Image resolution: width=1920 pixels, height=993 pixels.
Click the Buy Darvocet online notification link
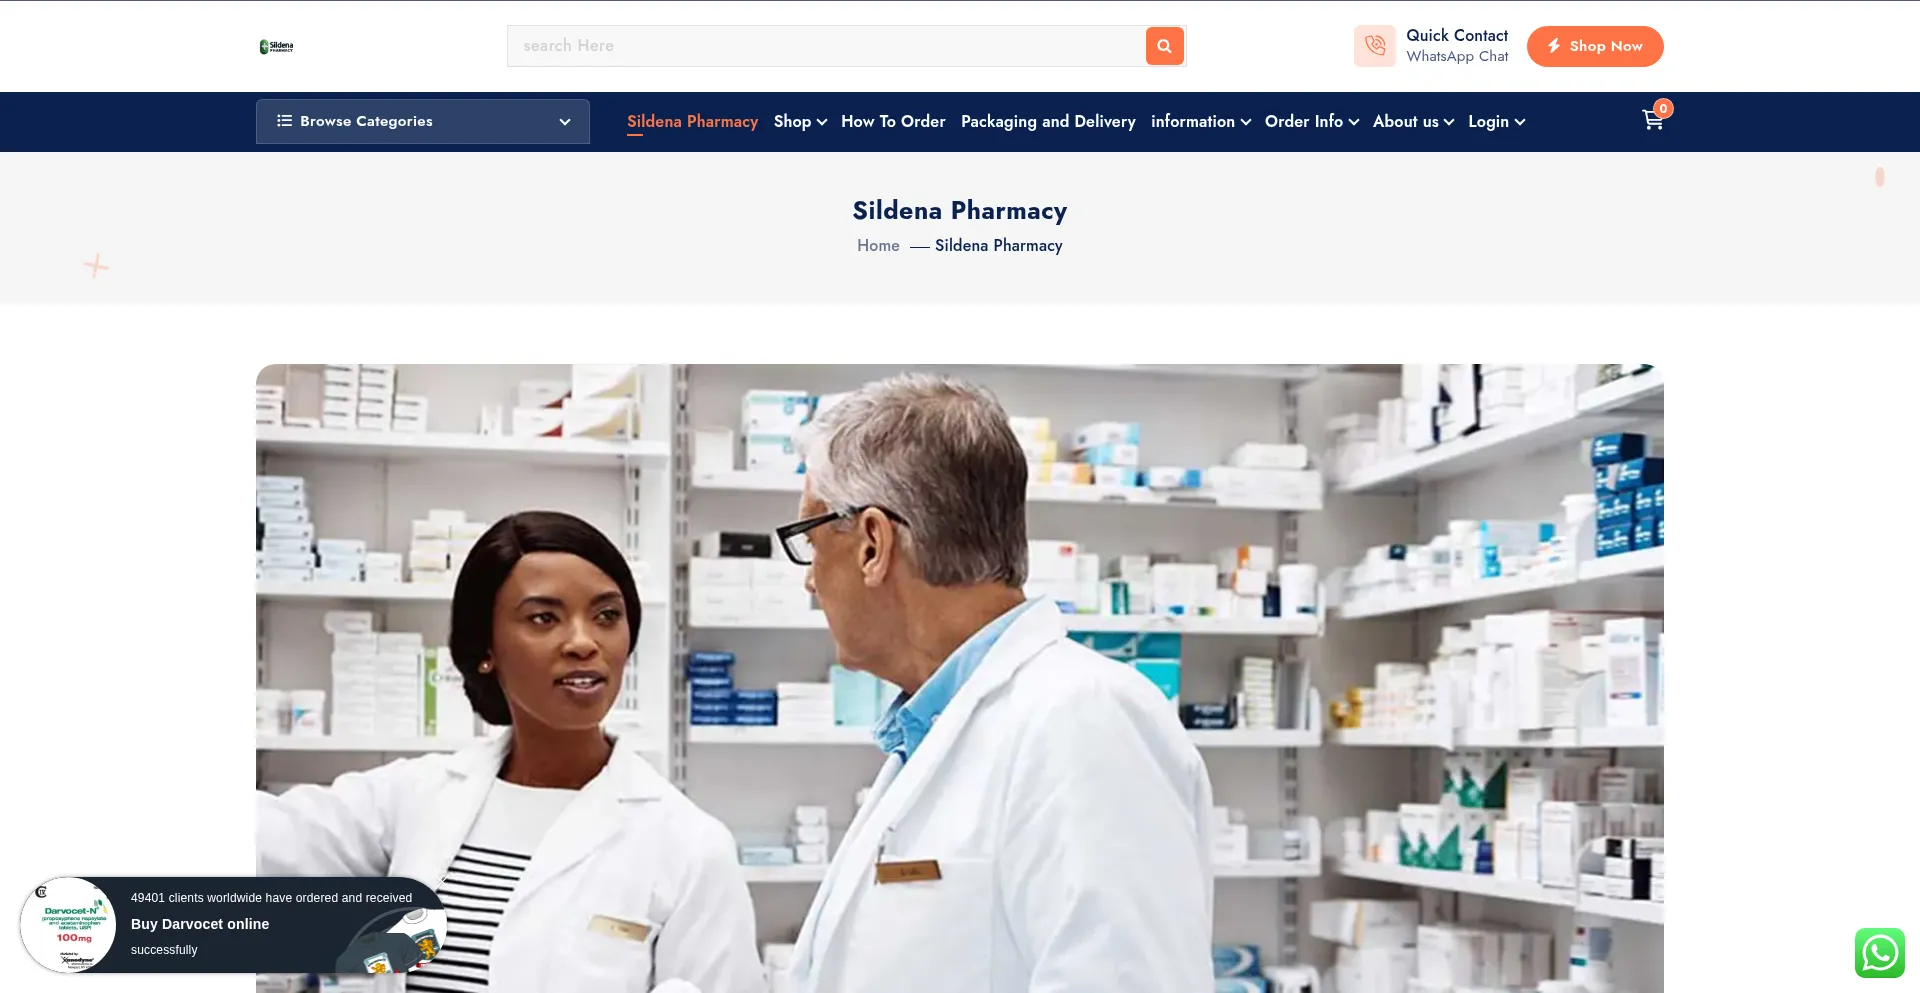[x=200, y=924]
